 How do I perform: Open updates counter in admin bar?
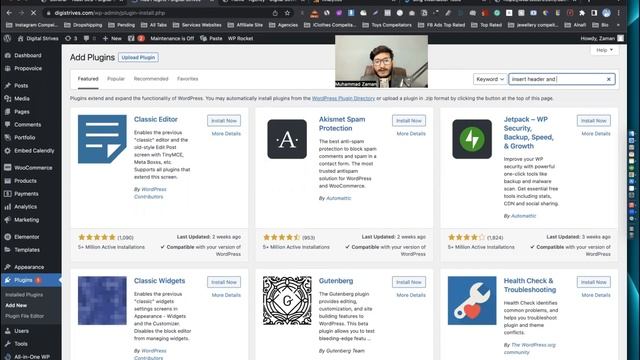[71, 38]
